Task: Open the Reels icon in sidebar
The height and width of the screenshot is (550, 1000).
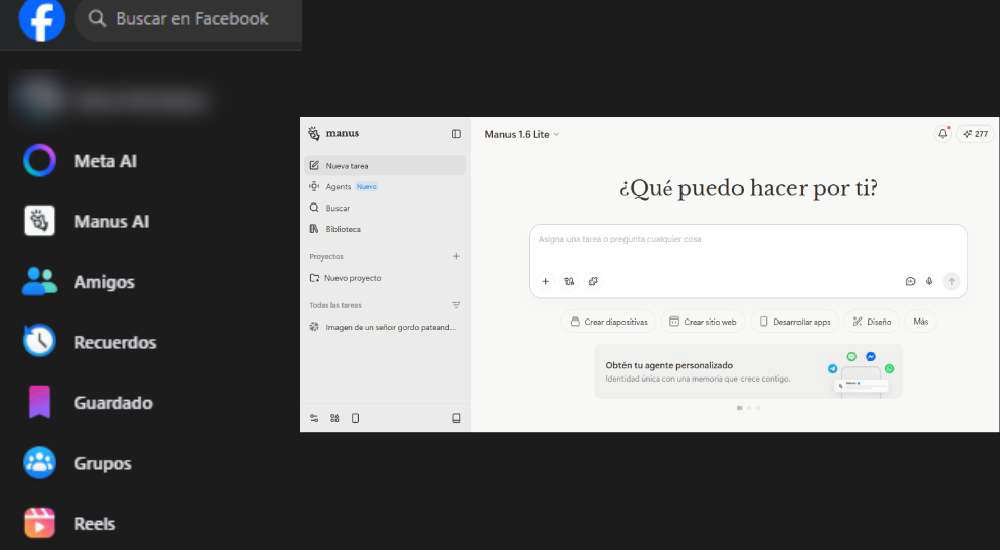Action: pos(40,524)
